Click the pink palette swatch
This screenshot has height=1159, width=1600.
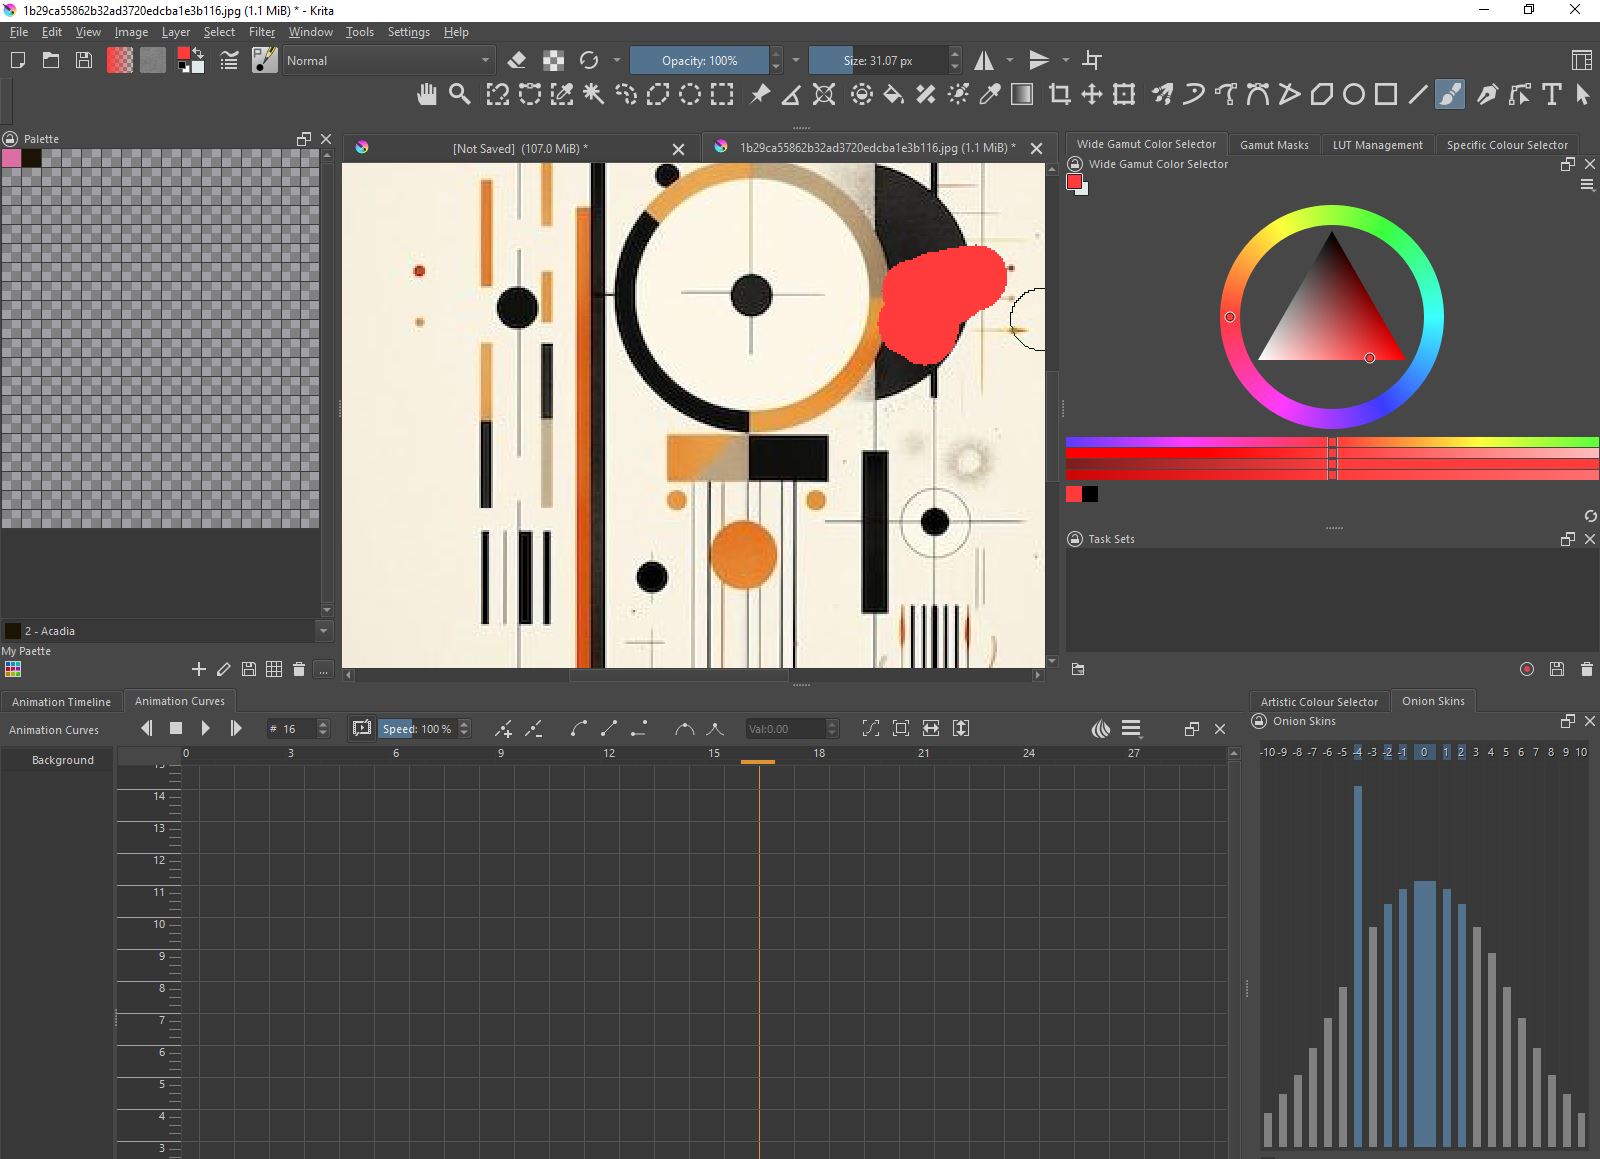click(x=12, y=158)
